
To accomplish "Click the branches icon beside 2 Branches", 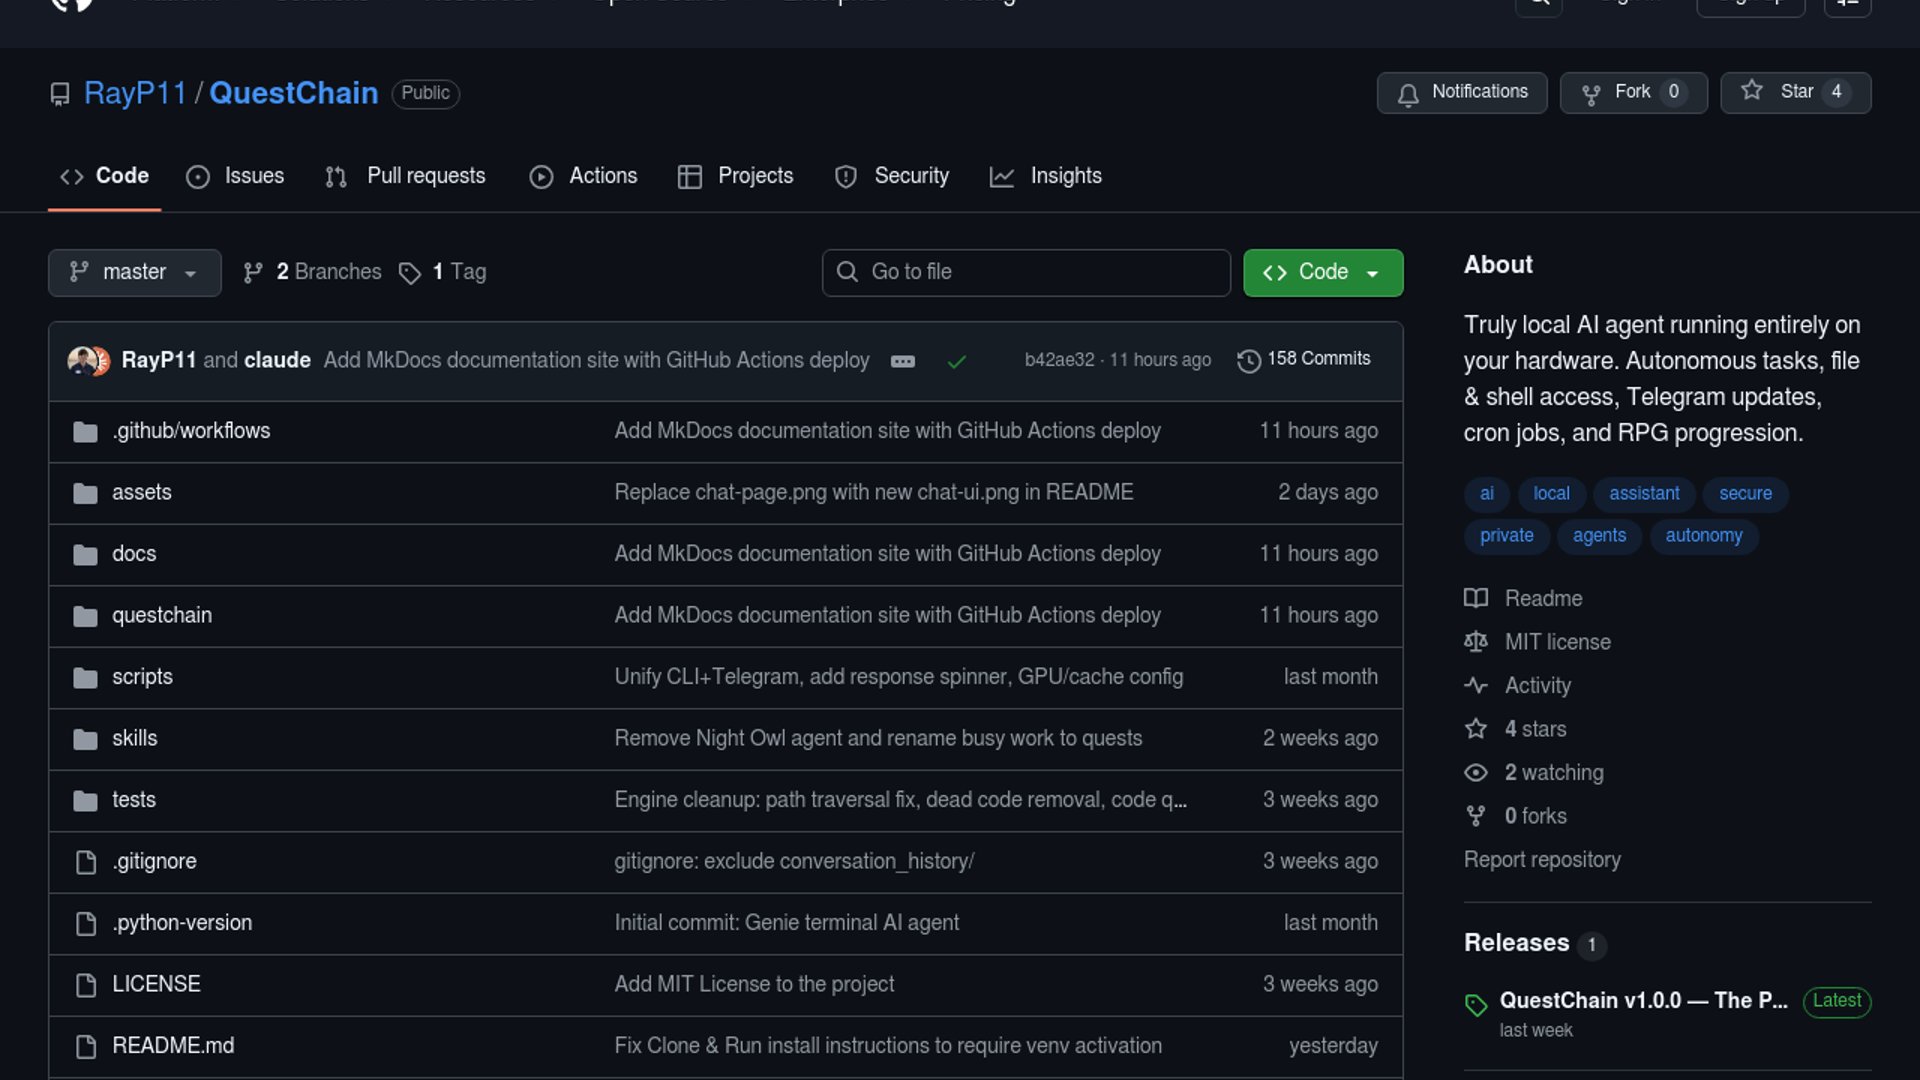I will pos(253,273).
